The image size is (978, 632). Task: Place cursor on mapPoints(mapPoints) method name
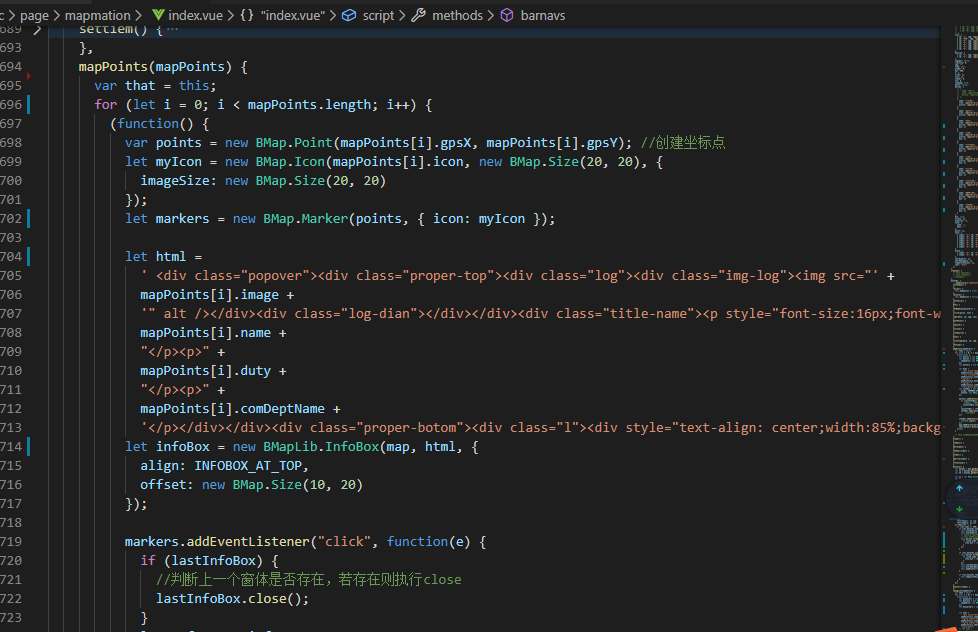pyautogui.click(x=113, y=67)
